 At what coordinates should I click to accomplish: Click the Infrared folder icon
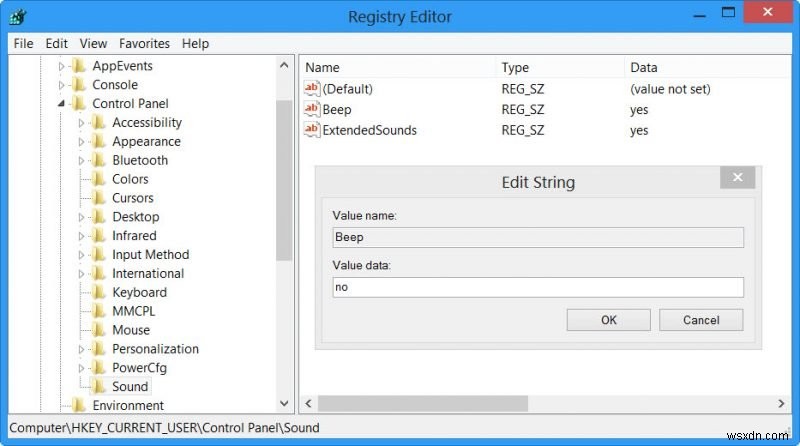pos(99,236)
